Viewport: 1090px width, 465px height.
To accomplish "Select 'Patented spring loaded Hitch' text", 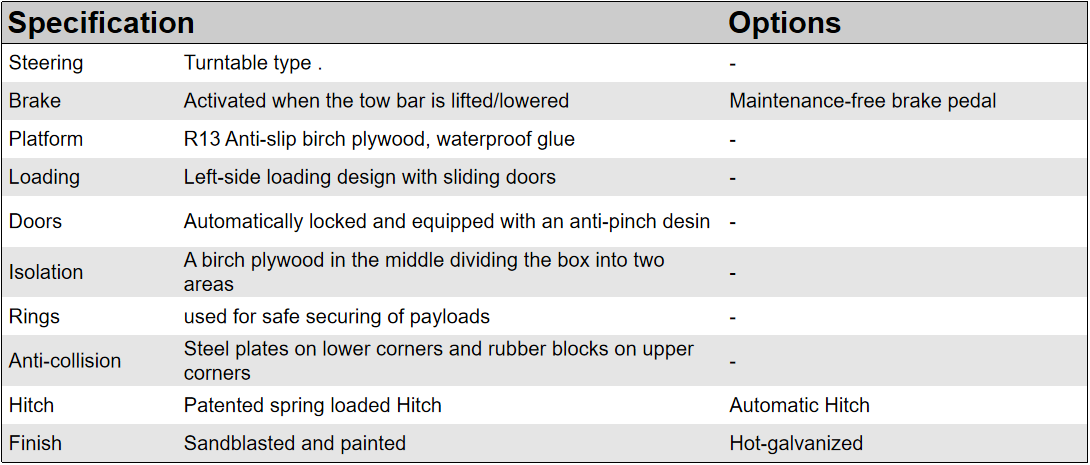I will [312, 405].
